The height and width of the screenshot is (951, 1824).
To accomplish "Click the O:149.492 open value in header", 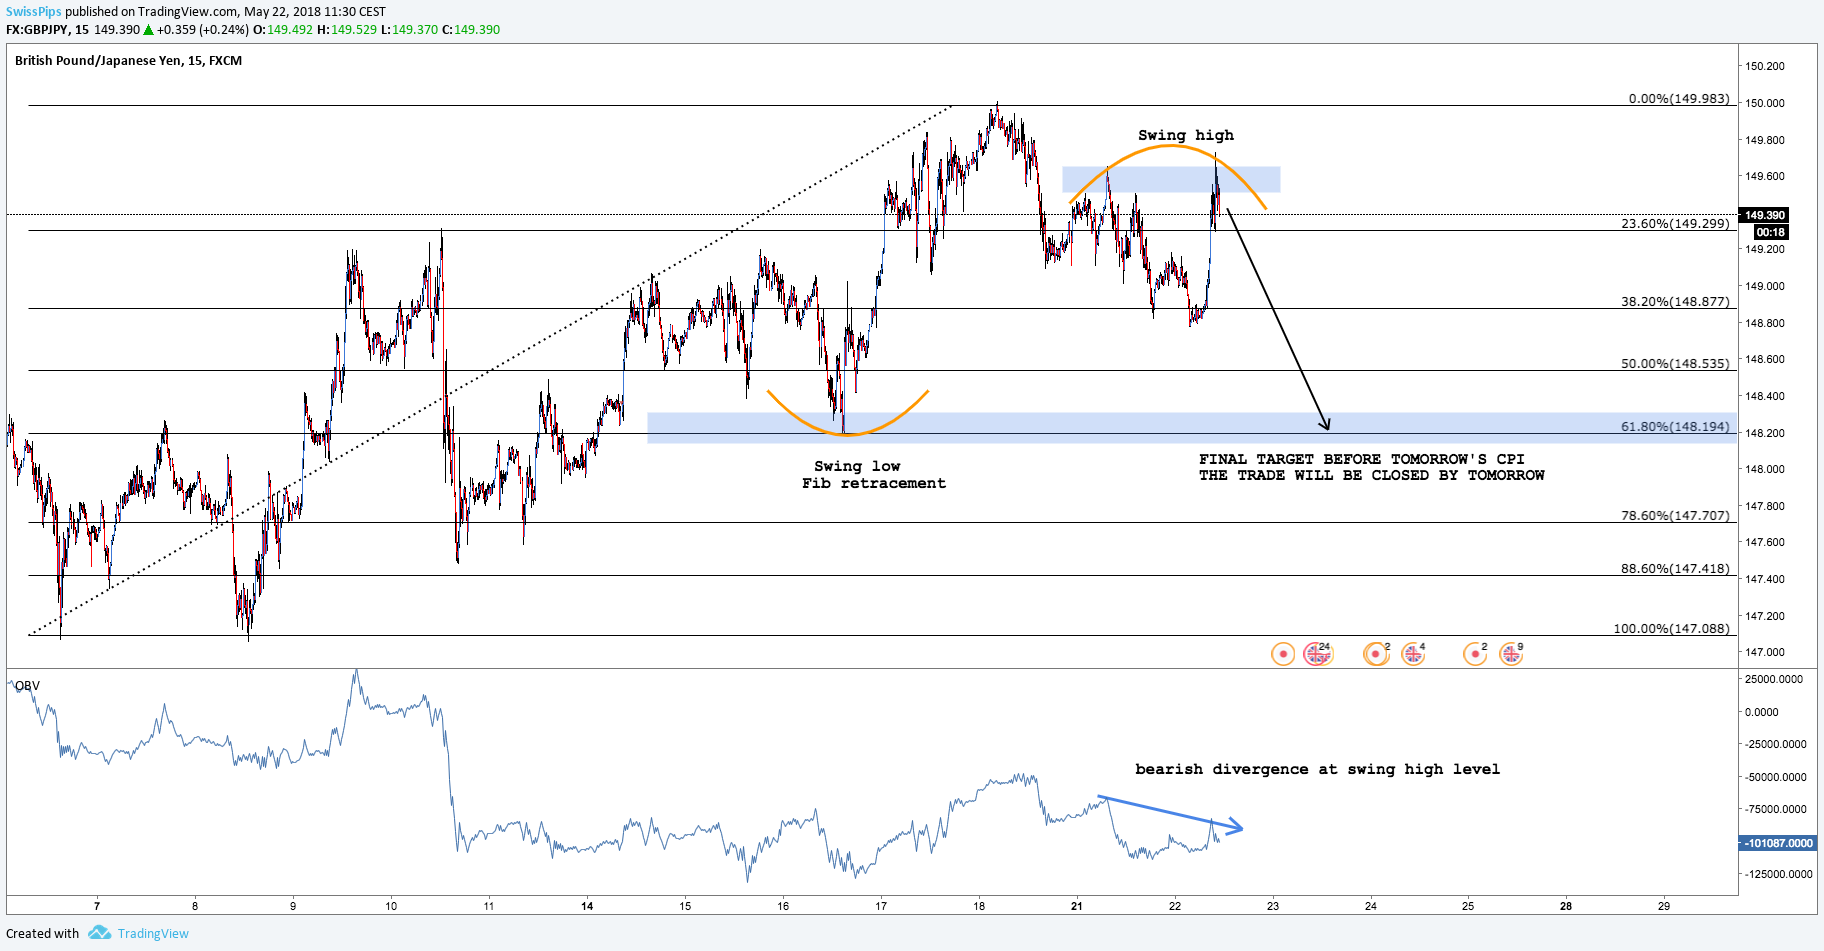I will [283, 30].
